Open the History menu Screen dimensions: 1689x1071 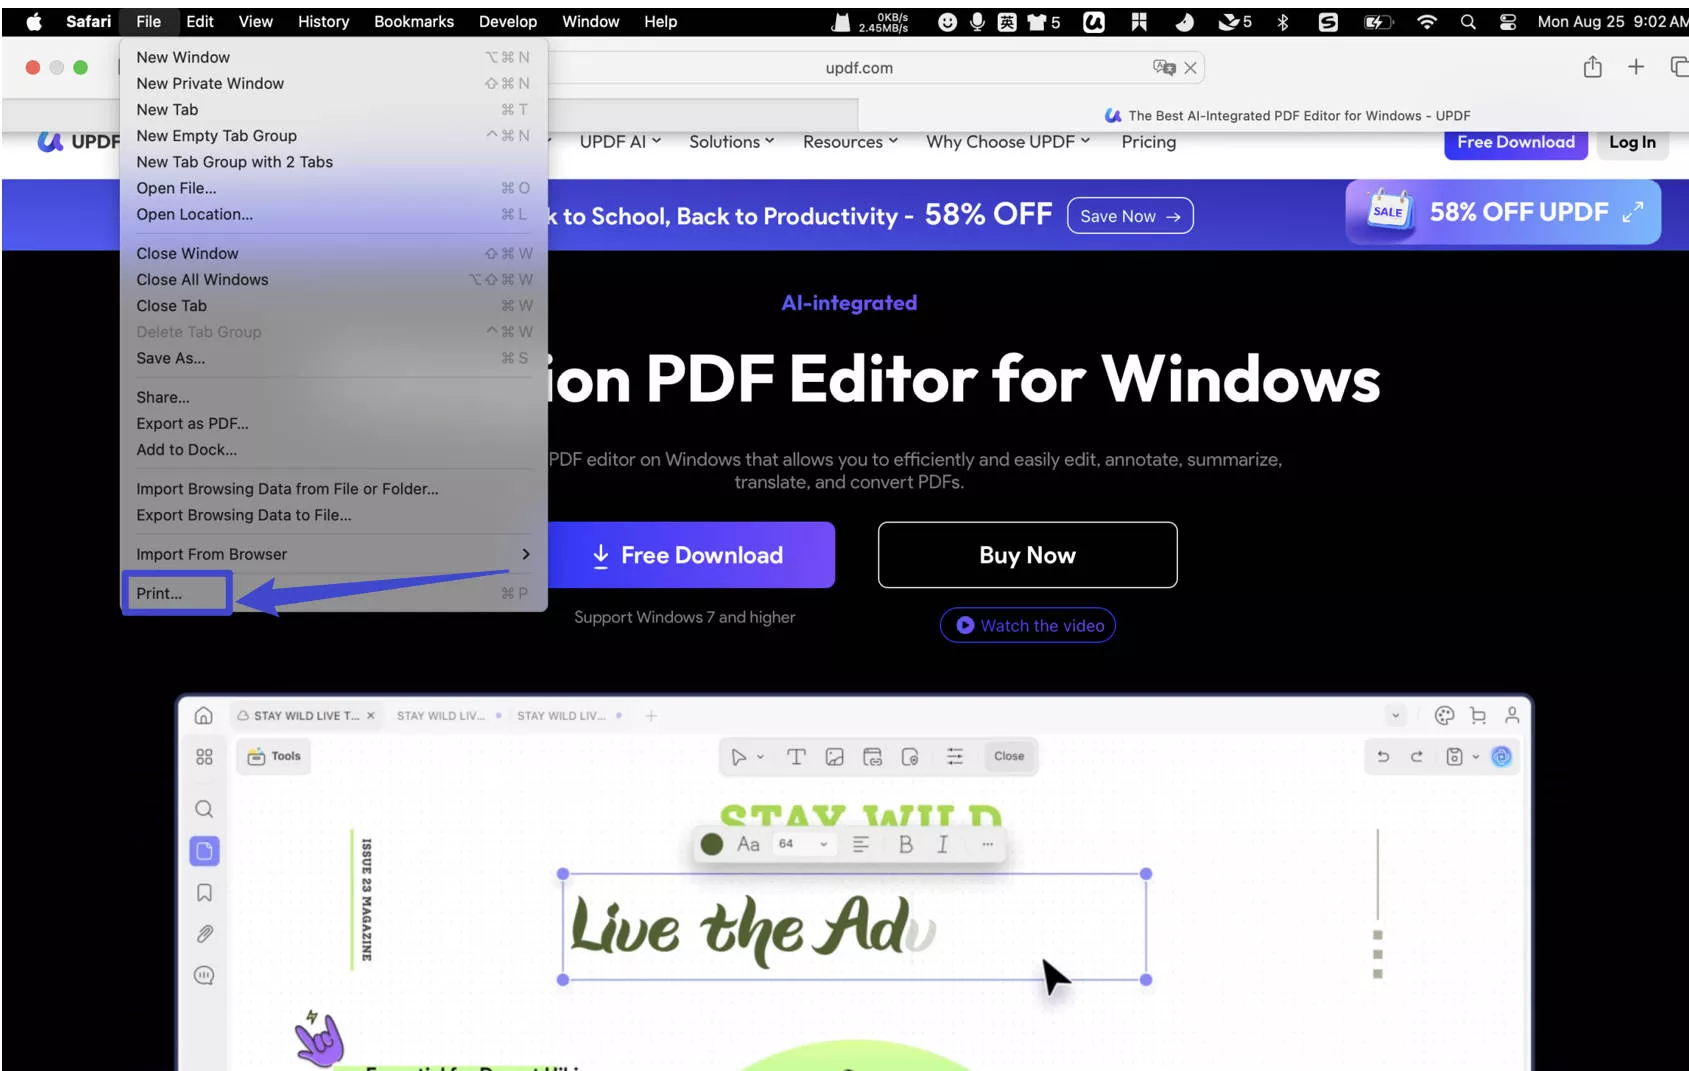click(324, 21)
